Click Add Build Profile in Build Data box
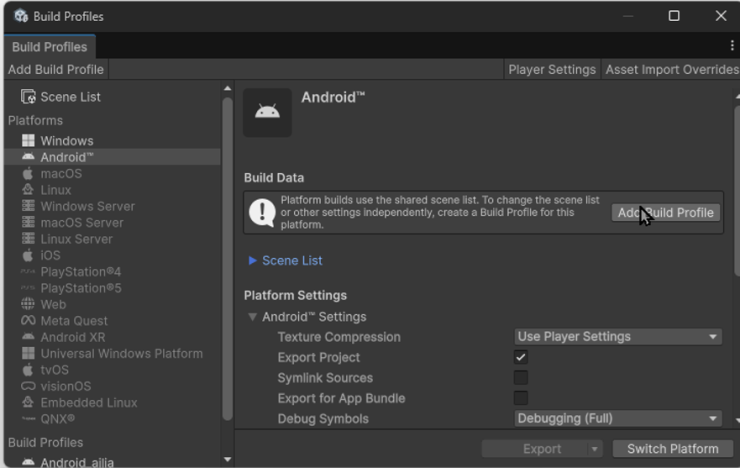 [x=665, y=212]
